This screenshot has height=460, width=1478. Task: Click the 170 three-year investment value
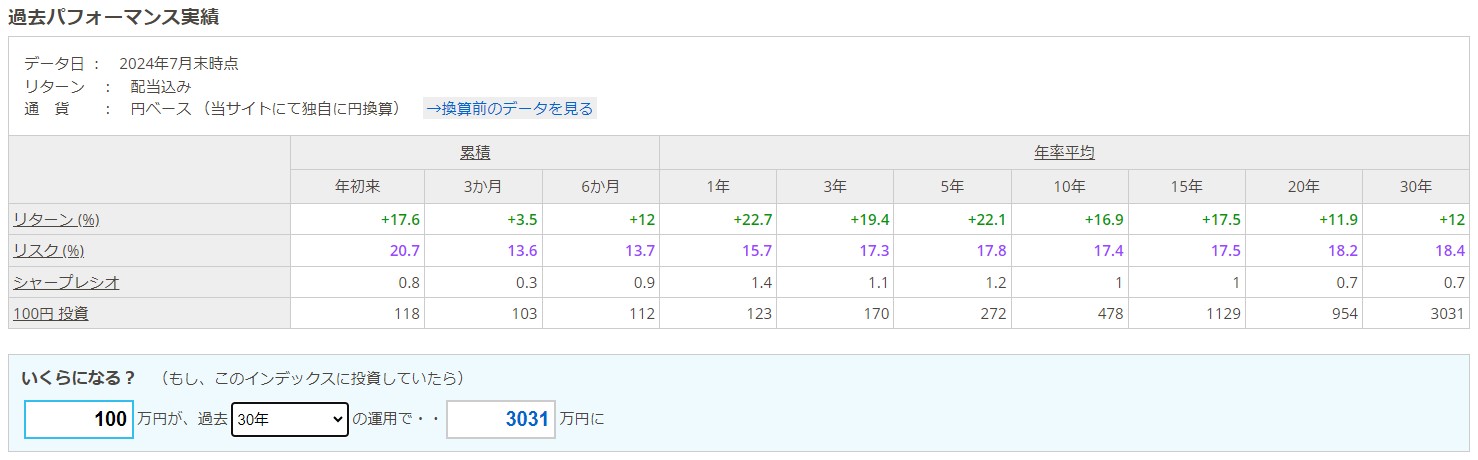coord(876,314)
